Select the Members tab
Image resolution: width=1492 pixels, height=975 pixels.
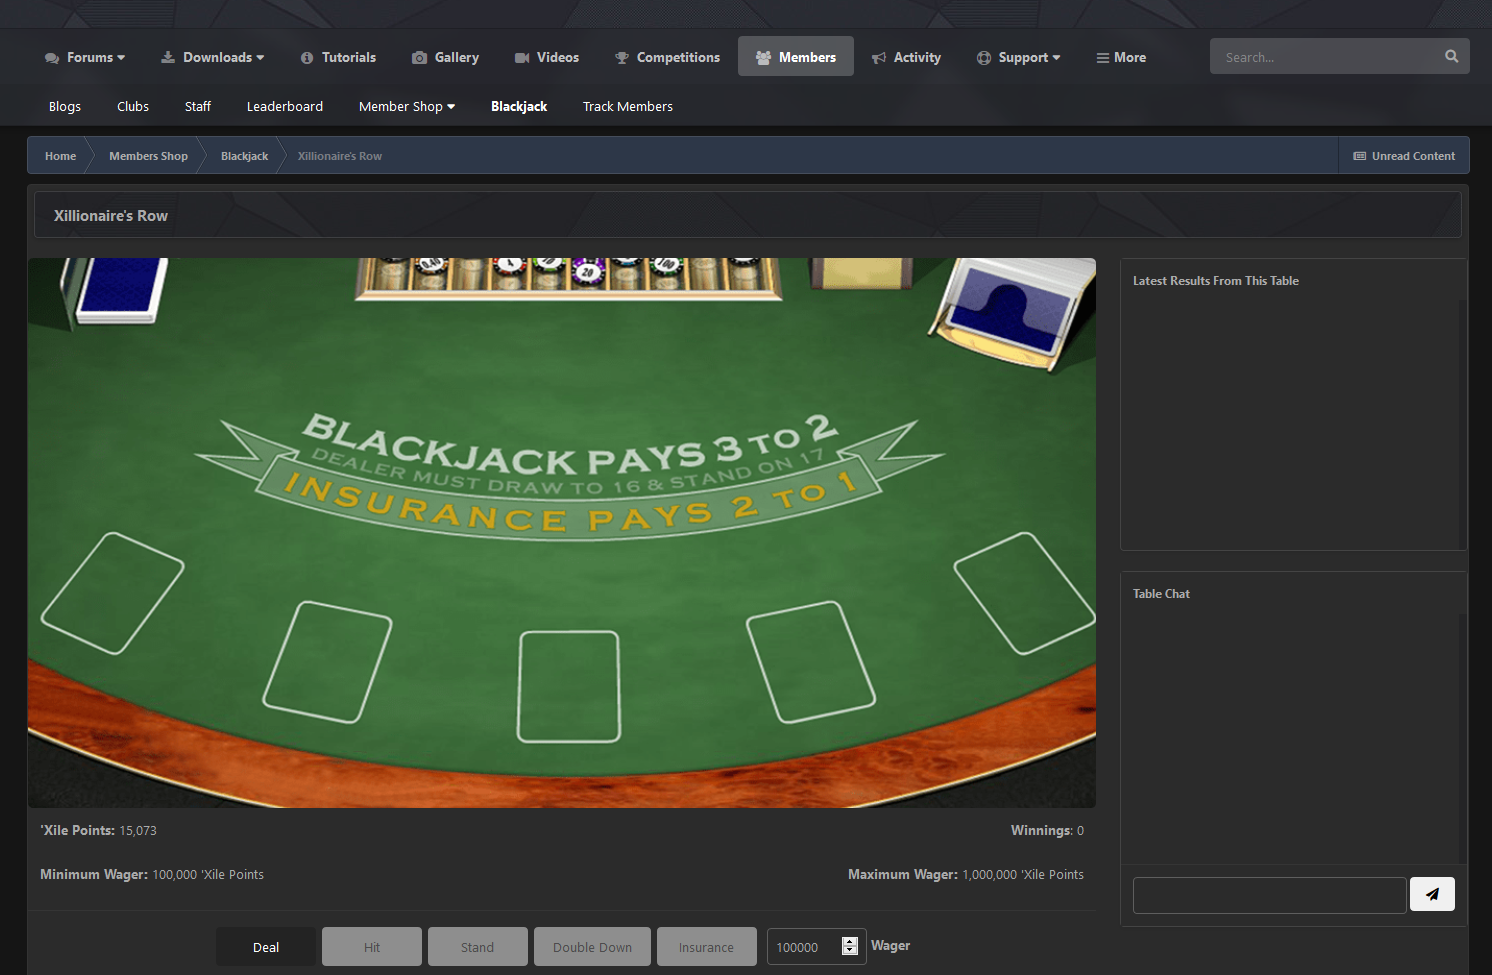796,57
